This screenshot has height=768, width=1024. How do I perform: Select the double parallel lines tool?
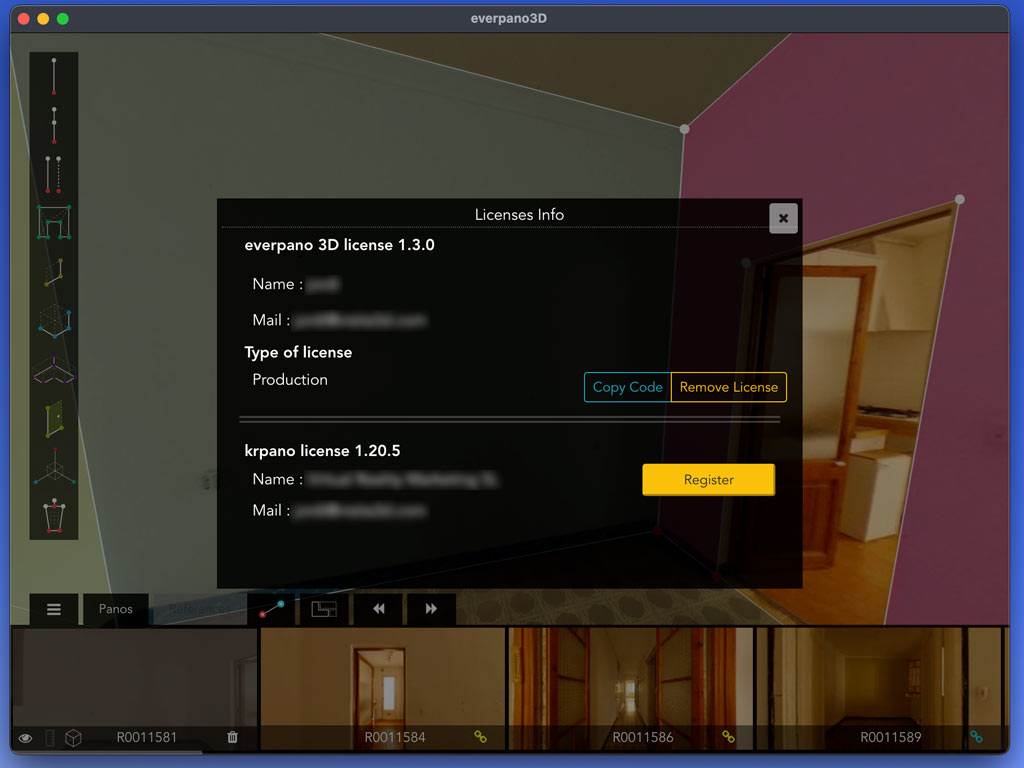(x=54, y=174)
